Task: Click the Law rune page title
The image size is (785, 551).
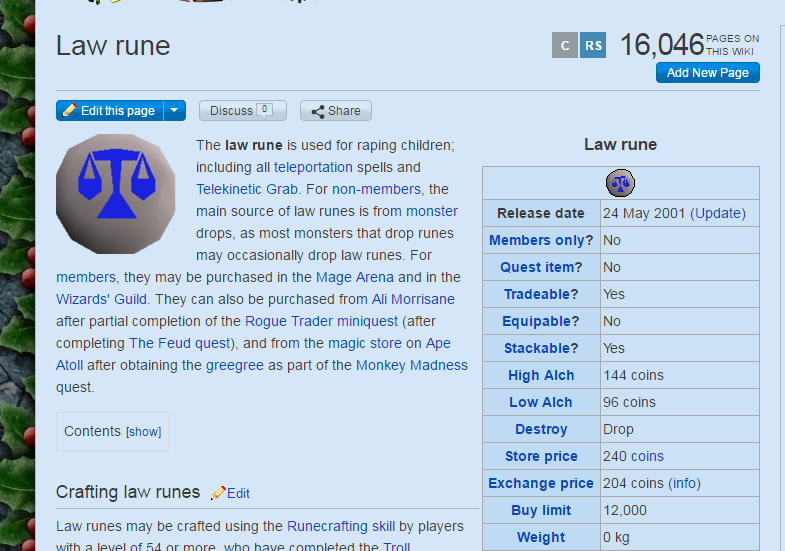Action: (113, 46)
